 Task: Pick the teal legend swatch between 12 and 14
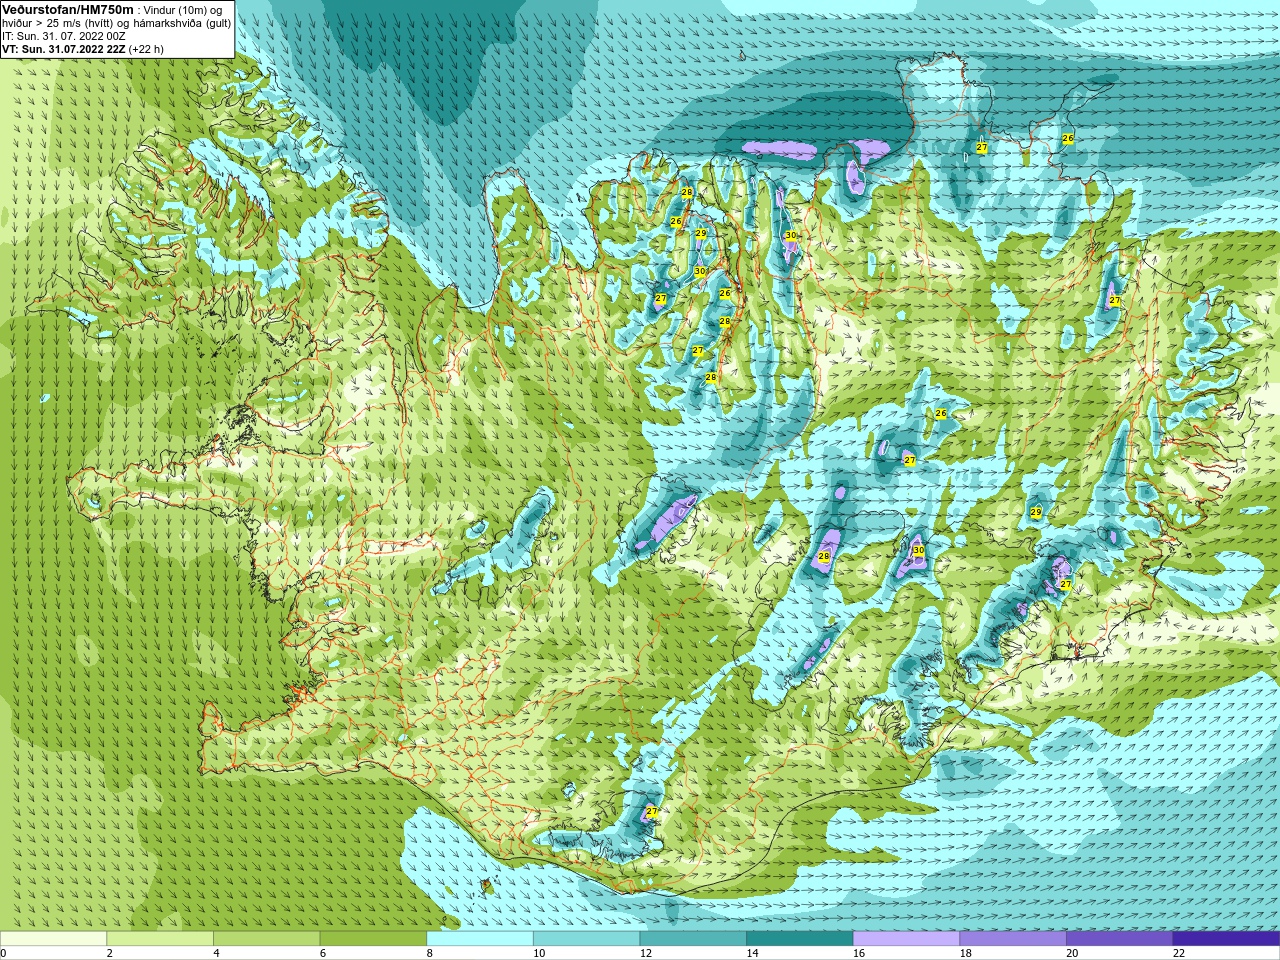[693, 938]
